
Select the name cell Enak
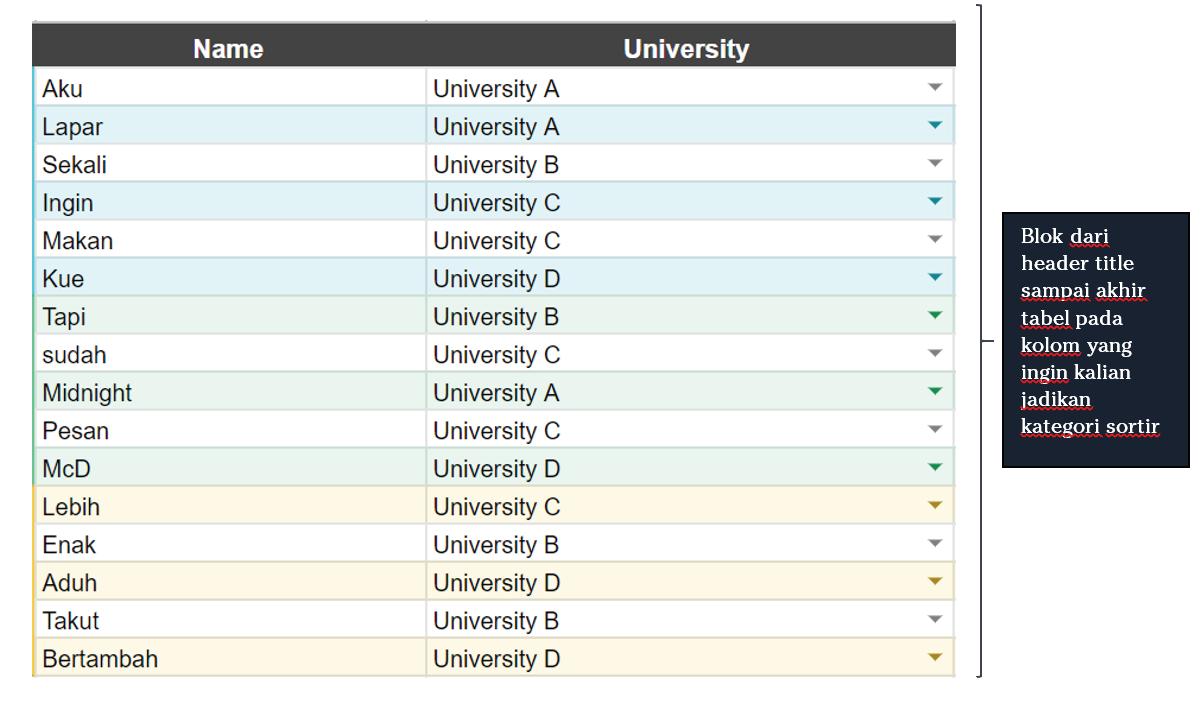(x=228, y=545)
